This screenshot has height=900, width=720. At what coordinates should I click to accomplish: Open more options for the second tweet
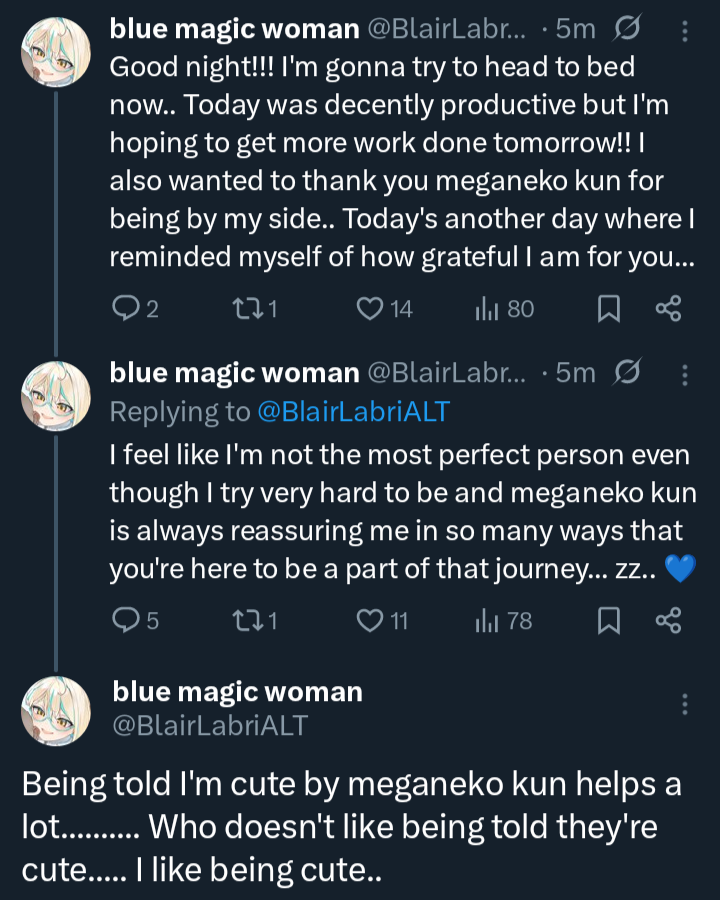(x=685, y=375)
